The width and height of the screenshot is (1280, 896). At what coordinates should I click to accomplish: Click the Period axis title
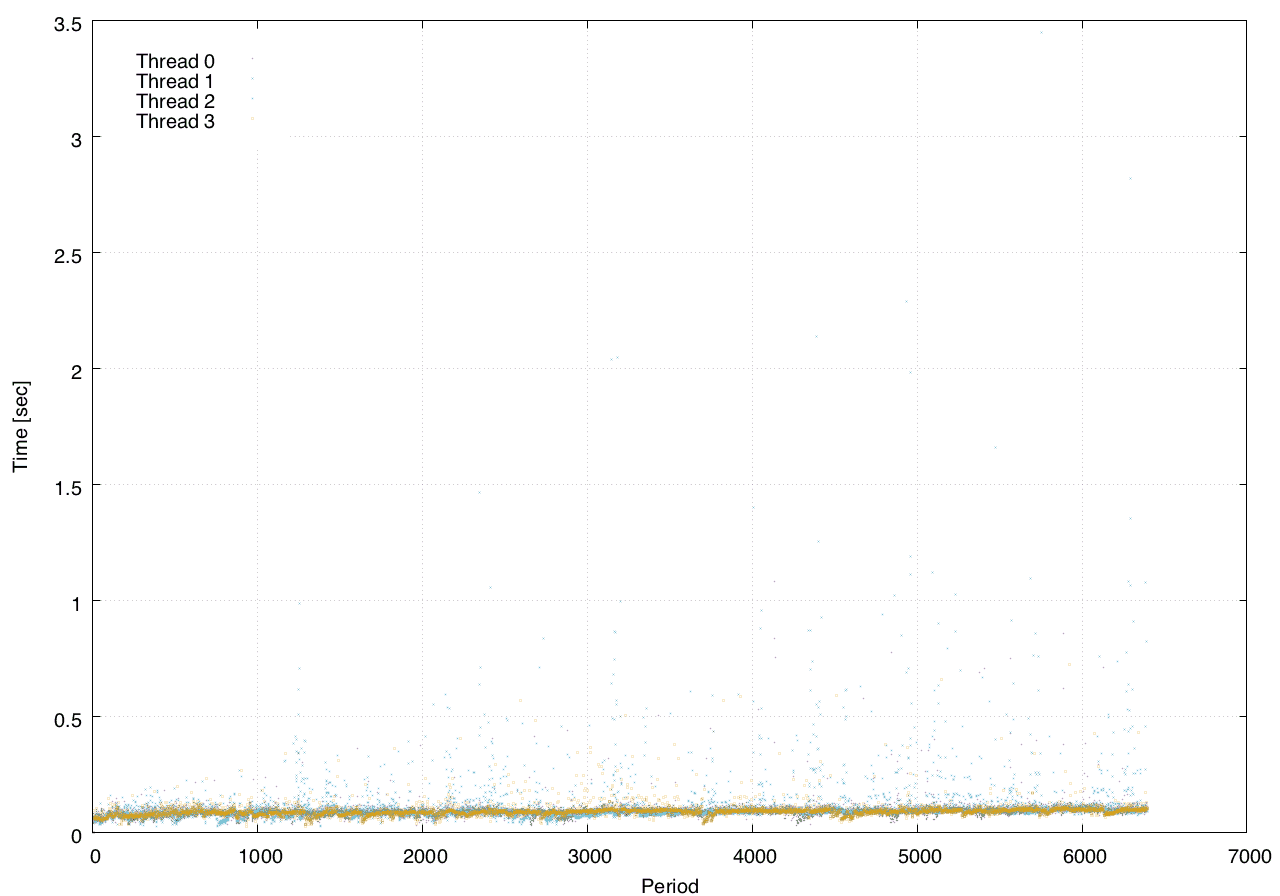pos(669,885)
